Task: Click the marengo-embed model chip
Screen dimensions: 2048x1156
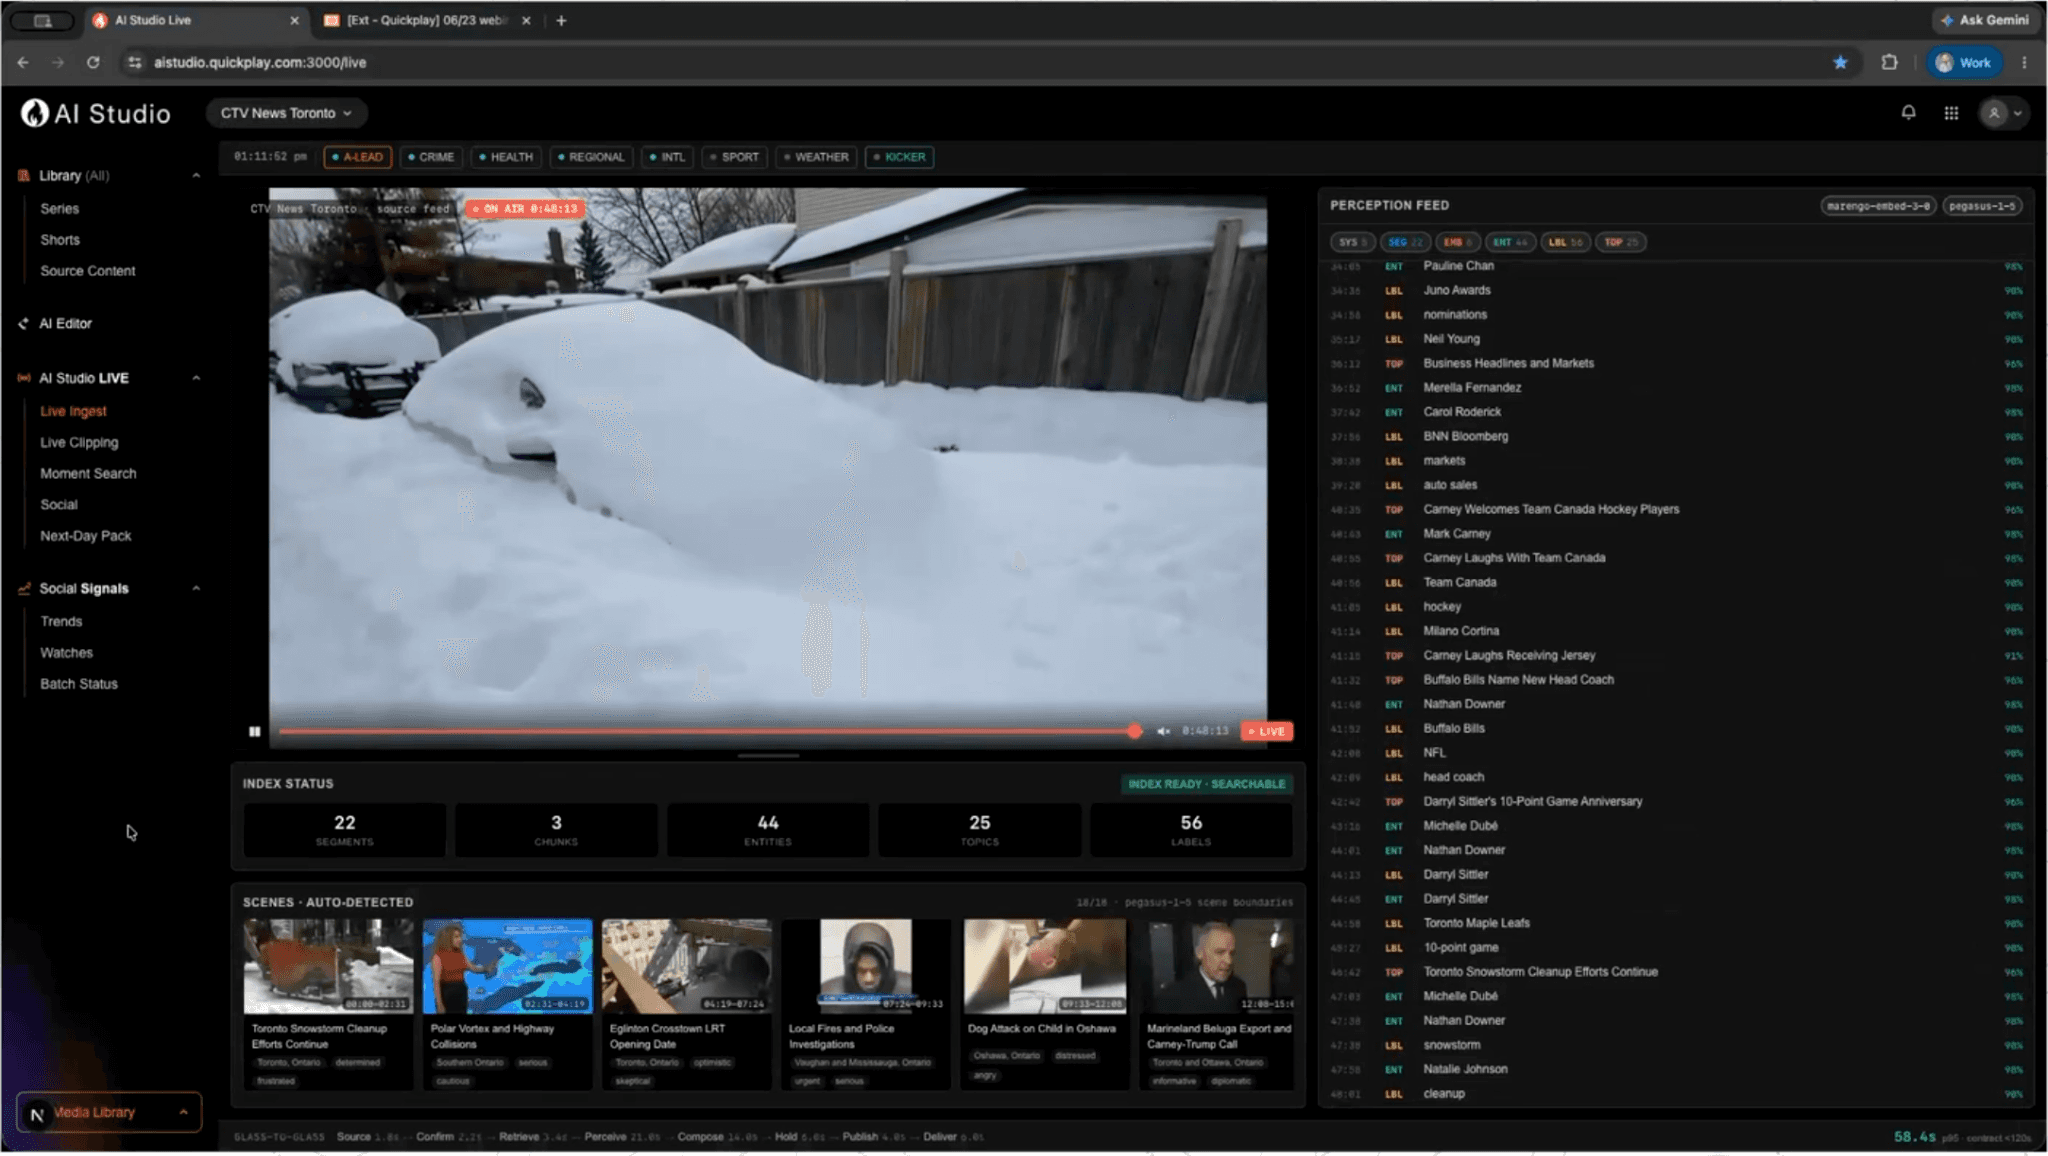Action: [1878, 206]
